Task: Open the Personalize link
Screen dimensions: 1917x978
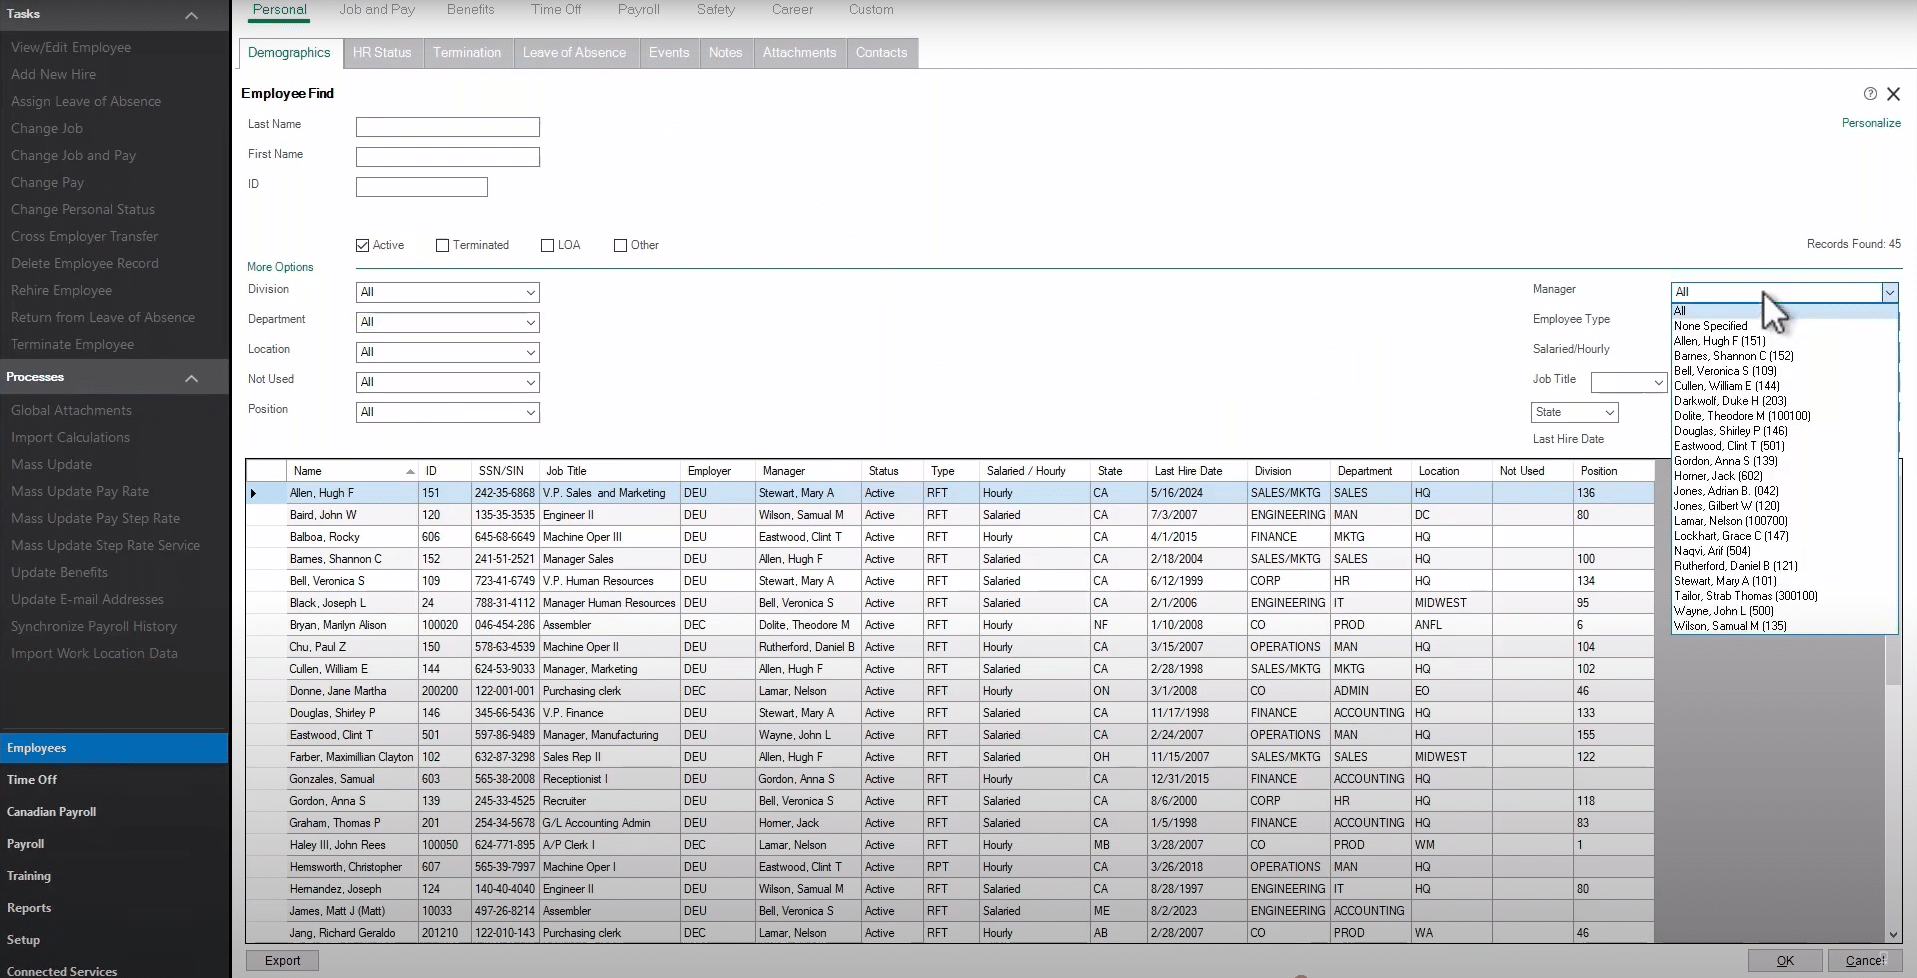Action: tap(1871, 122)
